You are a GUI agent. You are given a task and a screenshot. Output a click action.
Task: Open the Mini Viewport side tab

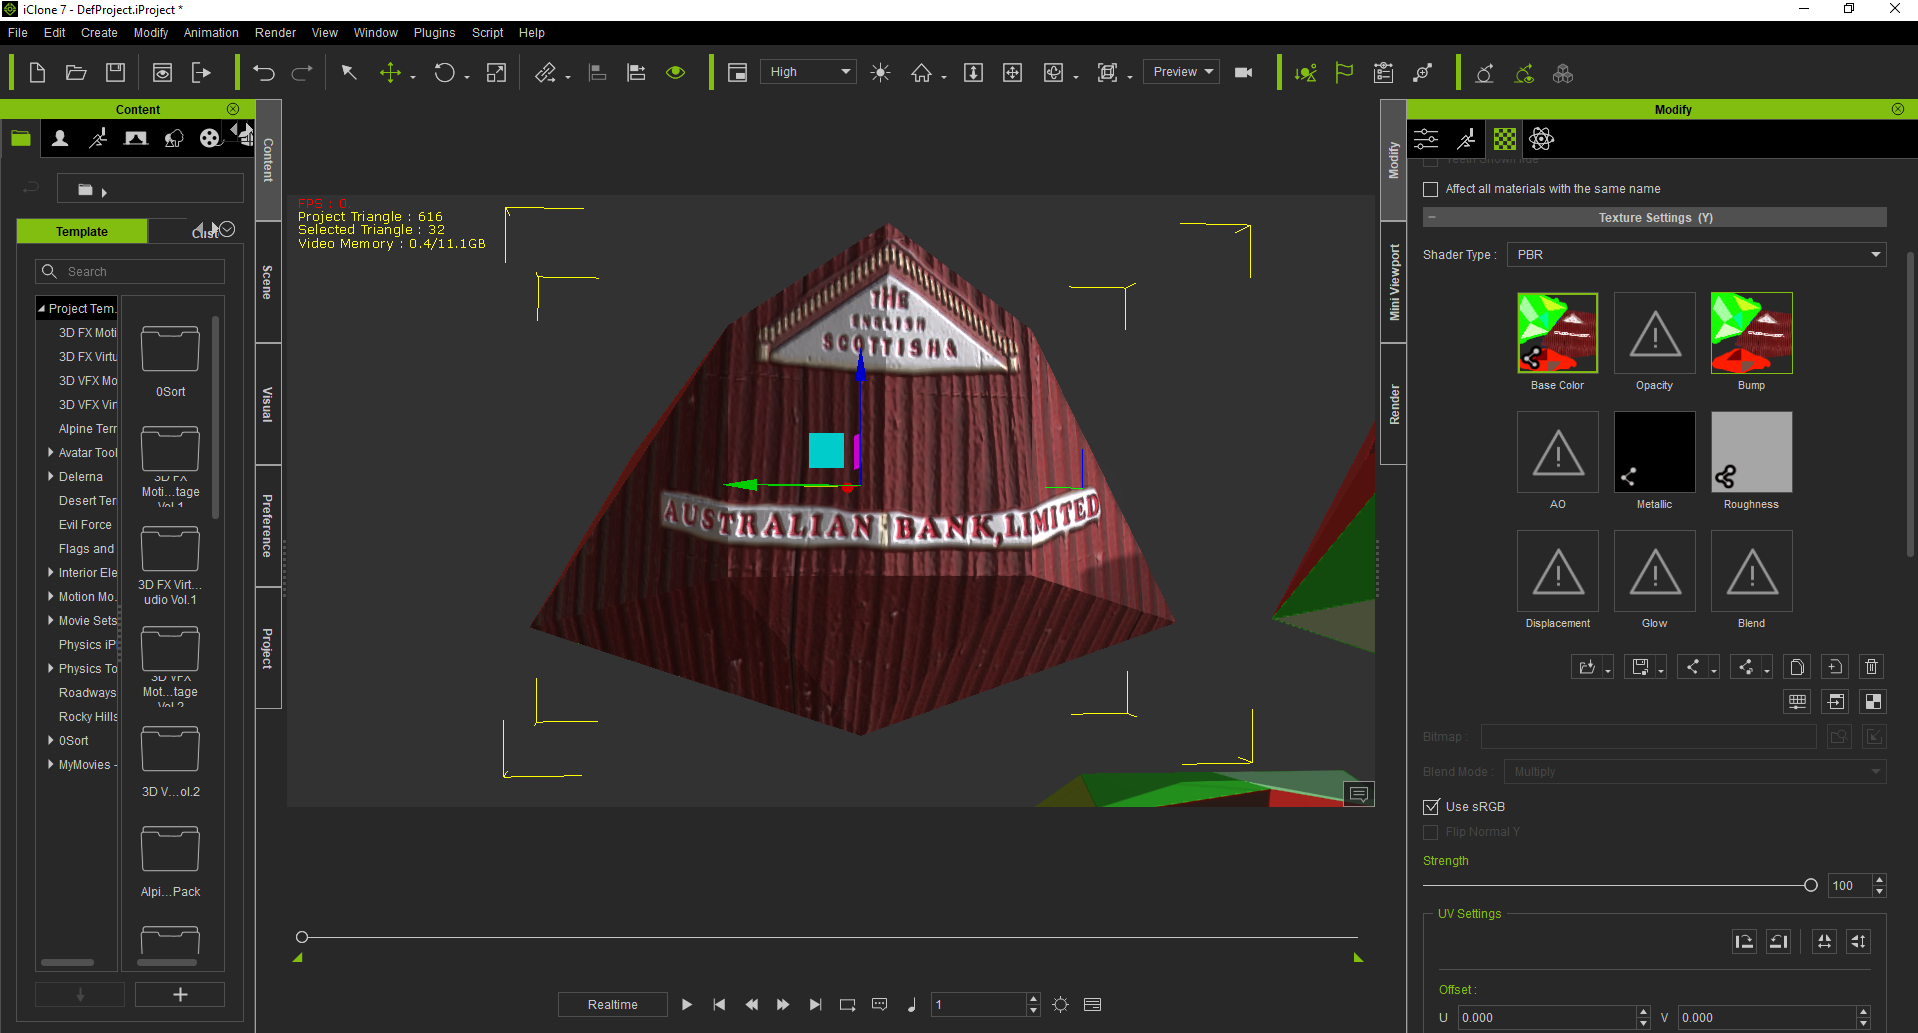[1394, 282]
